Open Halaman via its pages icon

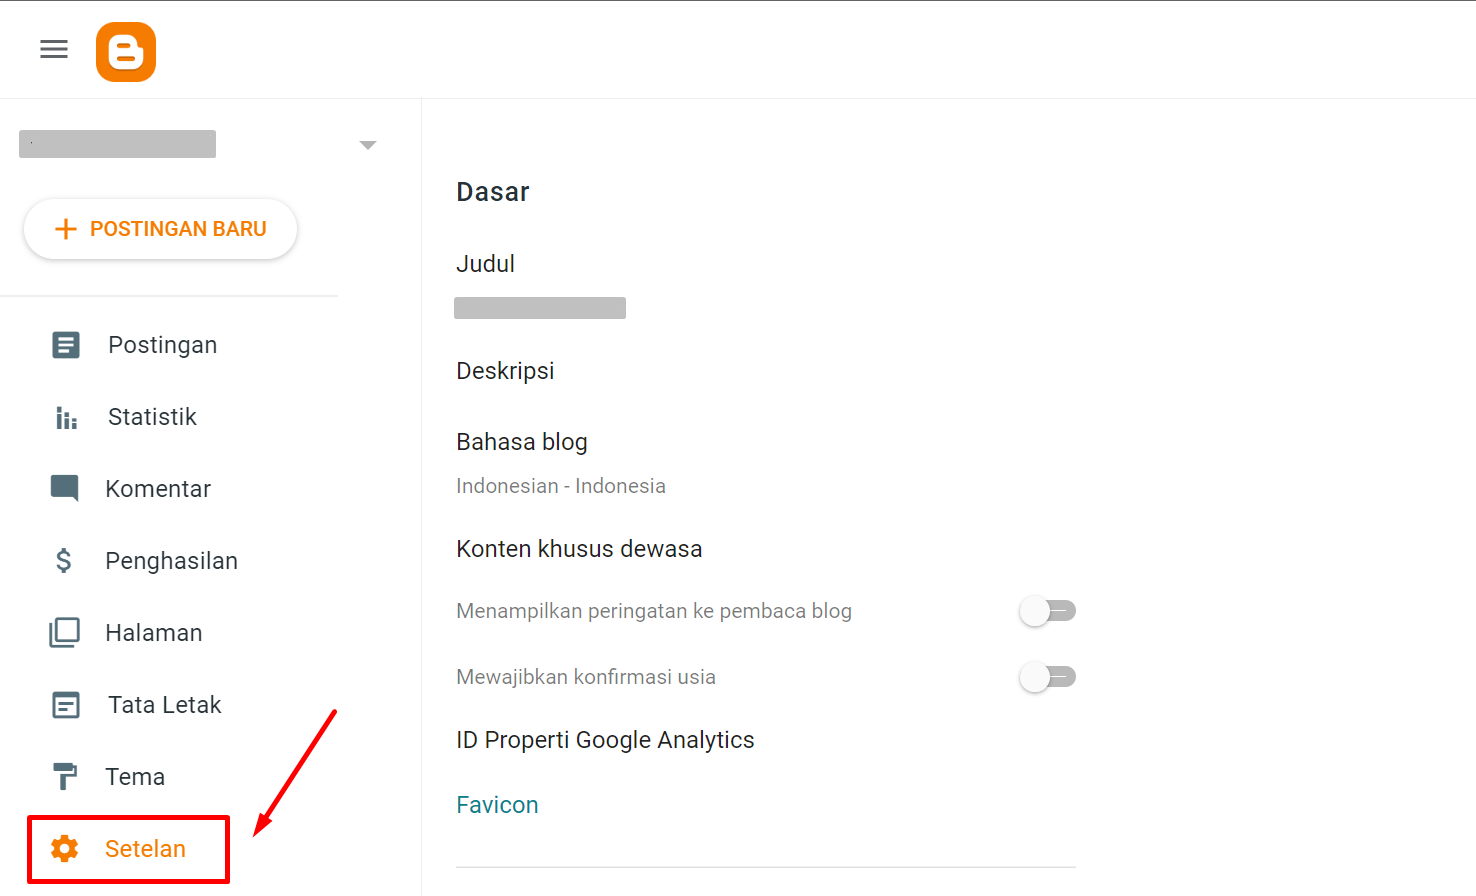tap(64, 633)
